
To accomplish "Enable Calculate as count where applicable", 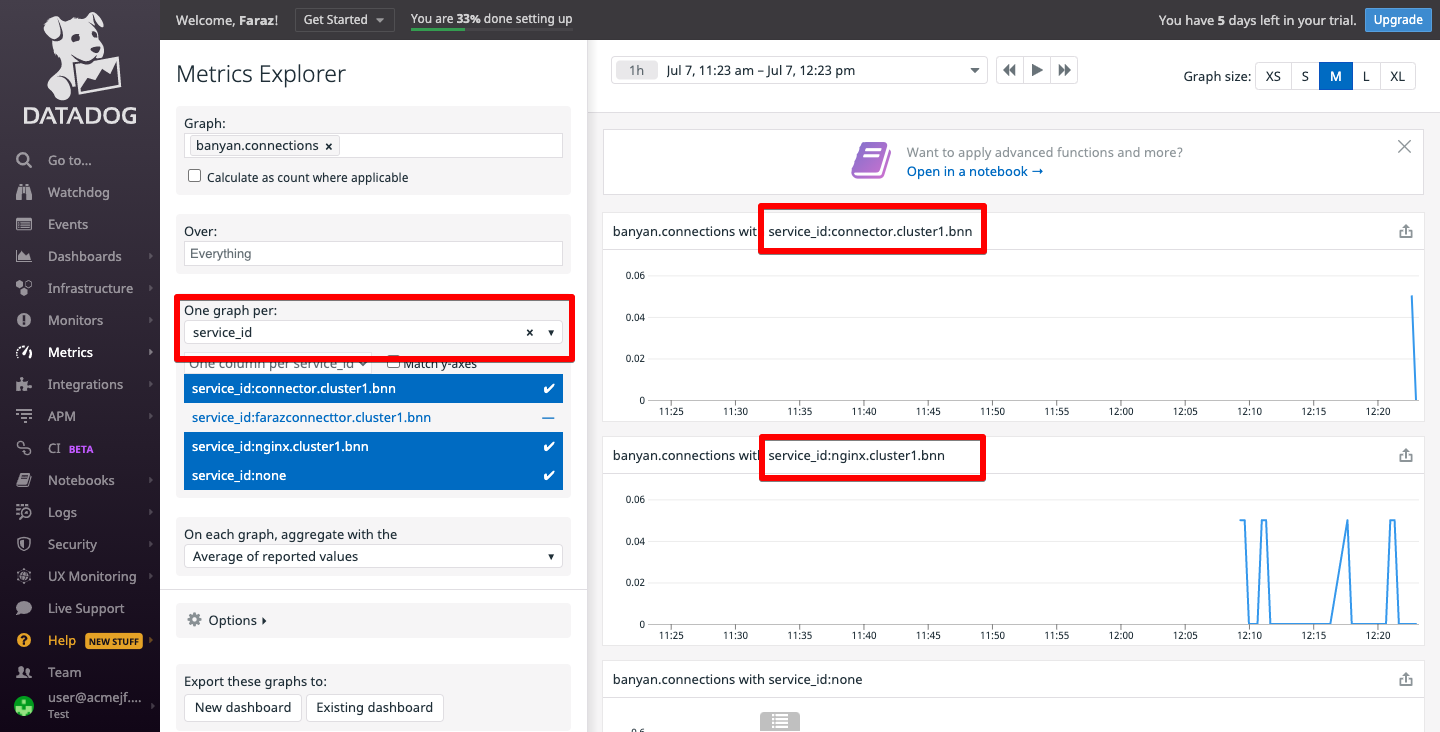I will click(195, 177).
